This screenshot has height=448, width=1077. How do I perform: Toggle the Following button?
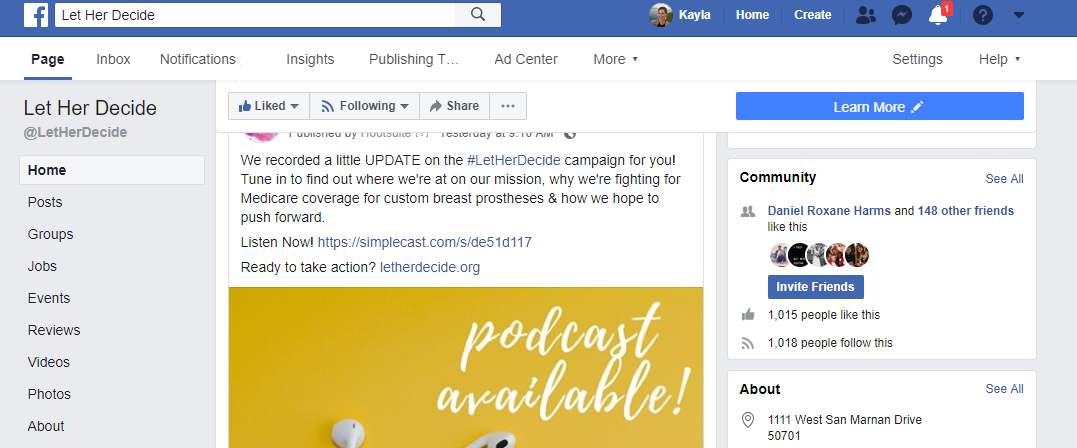point(365,106)
